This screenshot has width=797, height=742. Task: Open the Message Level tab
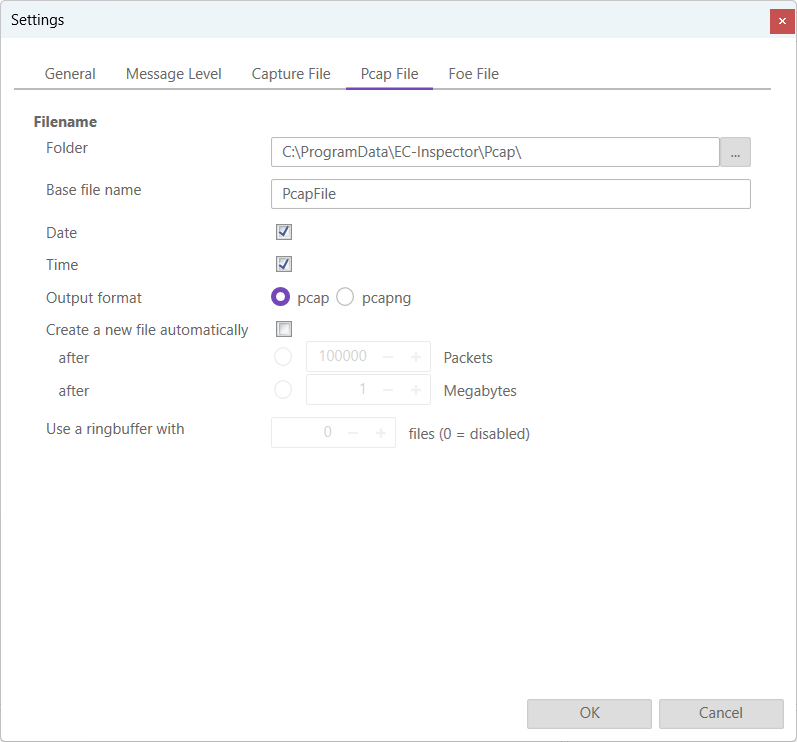coord(174,74)
